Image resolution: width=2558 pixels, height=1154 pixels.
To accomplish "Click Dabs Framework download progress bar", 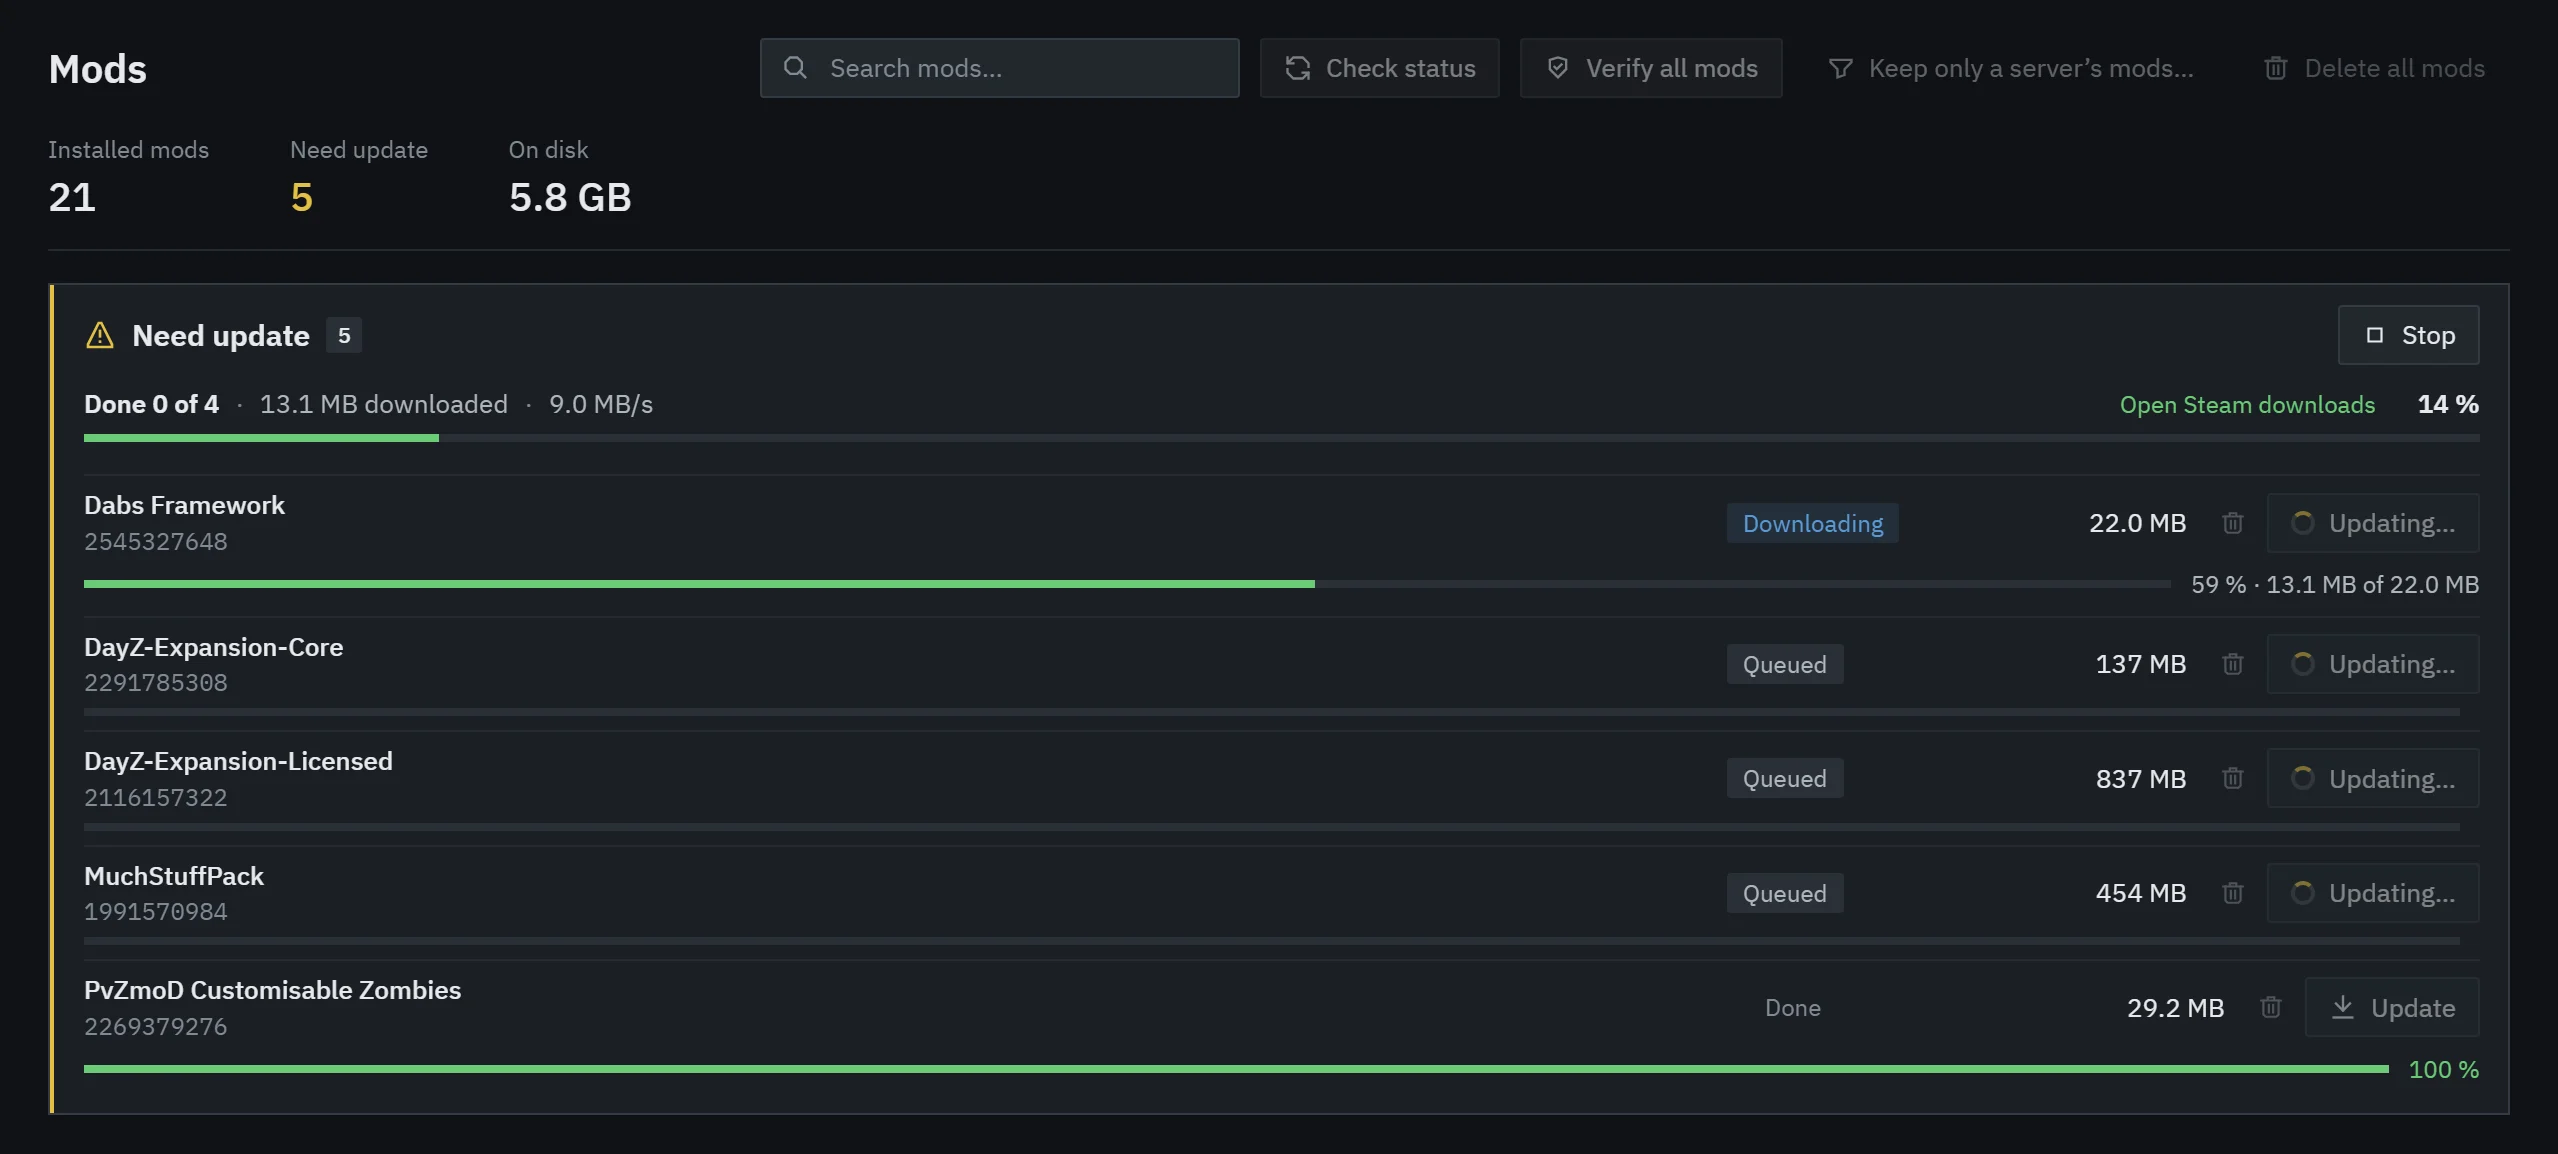I will pos(1127,584).
